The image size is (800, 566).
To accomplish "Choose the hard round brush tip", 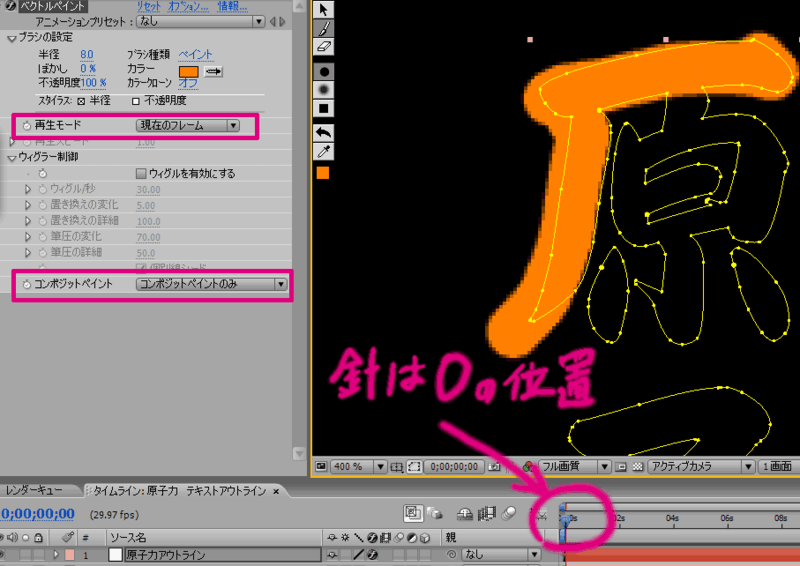I will [x=323, y=71].
